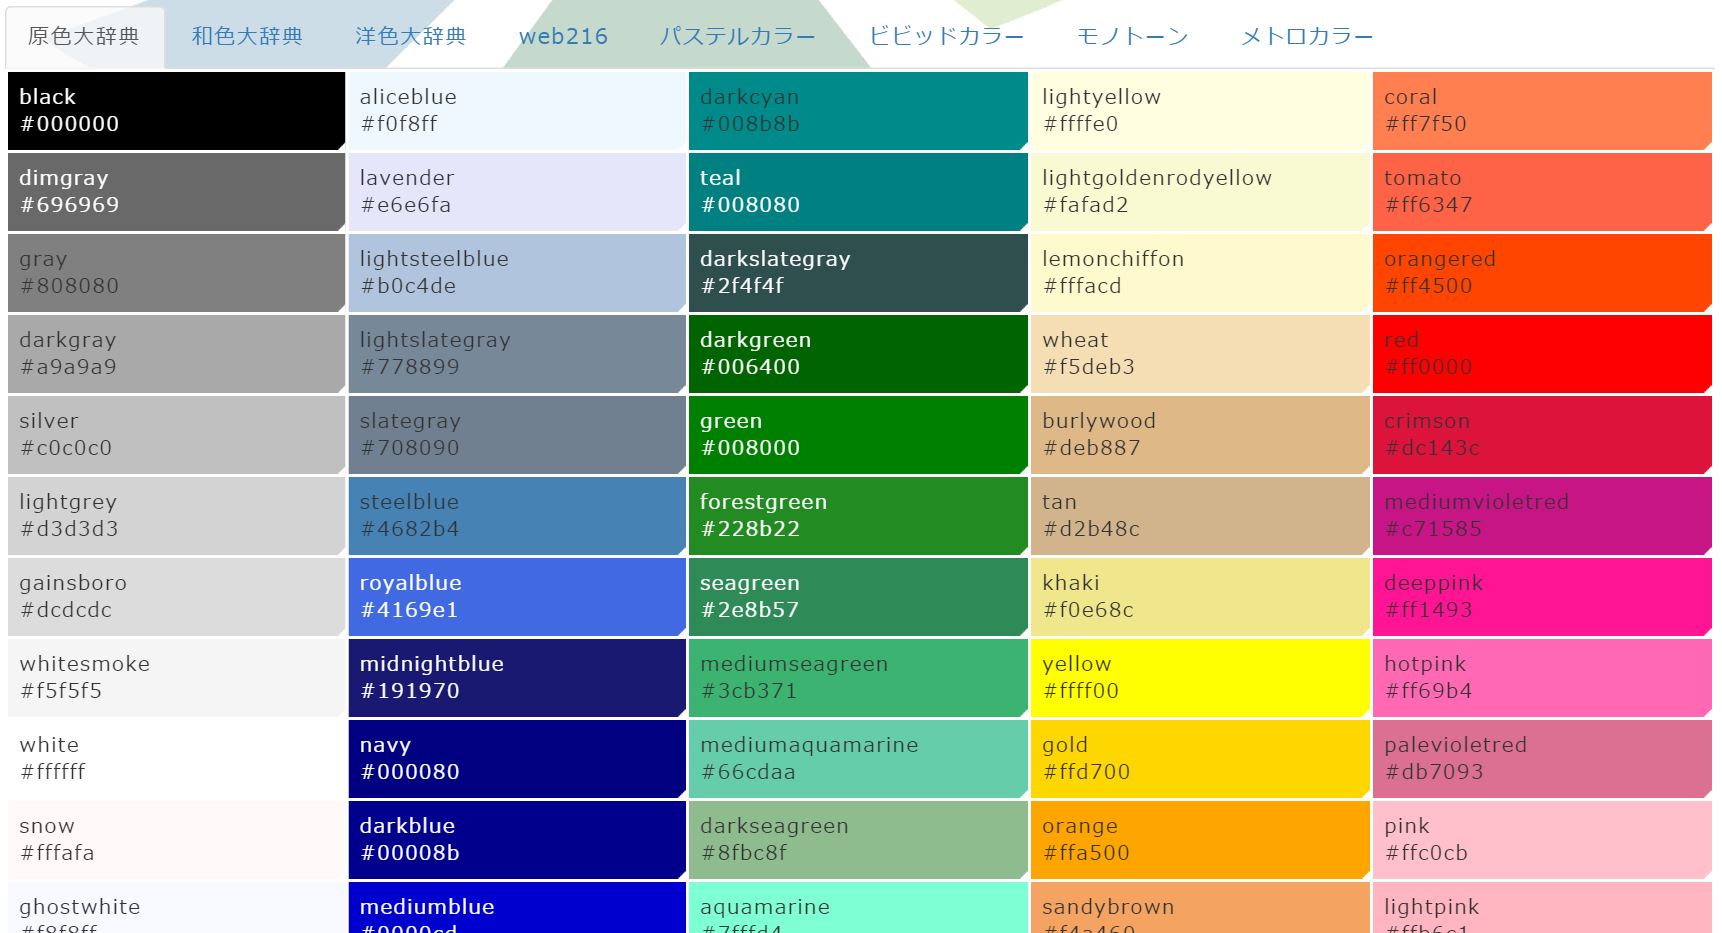Click the teal #008080 swatch

857,191
